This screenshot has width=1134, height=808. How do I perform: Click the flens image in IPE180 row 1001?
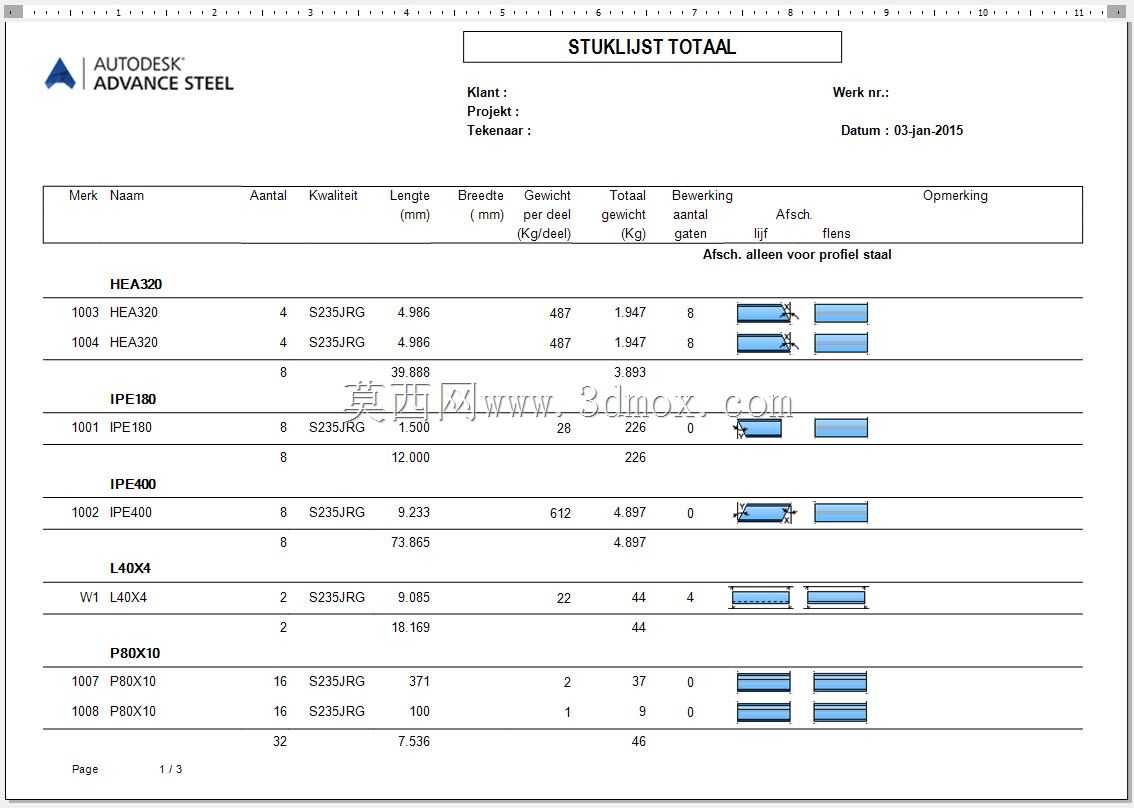click(x=840, y=428)
